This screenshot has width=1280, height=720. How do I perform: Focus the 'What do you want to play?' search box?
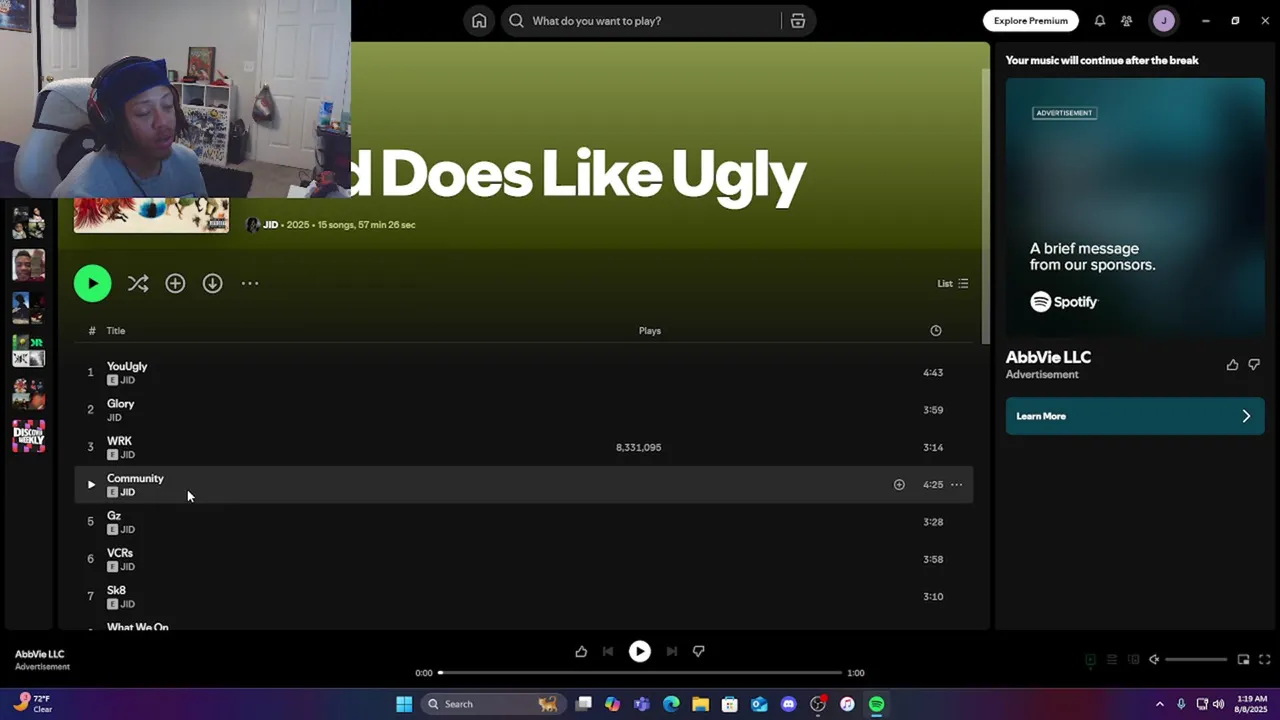(x=640, y=21)
